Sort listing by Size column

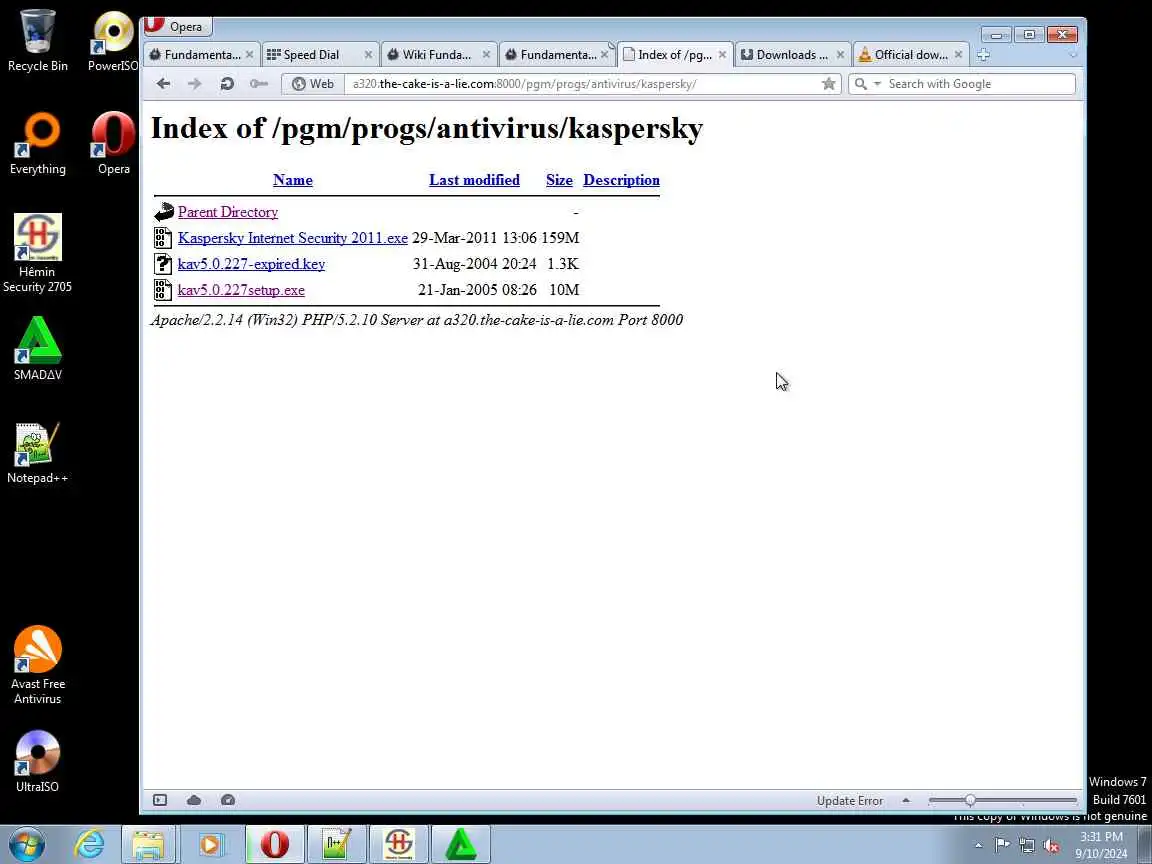point(559,180)
